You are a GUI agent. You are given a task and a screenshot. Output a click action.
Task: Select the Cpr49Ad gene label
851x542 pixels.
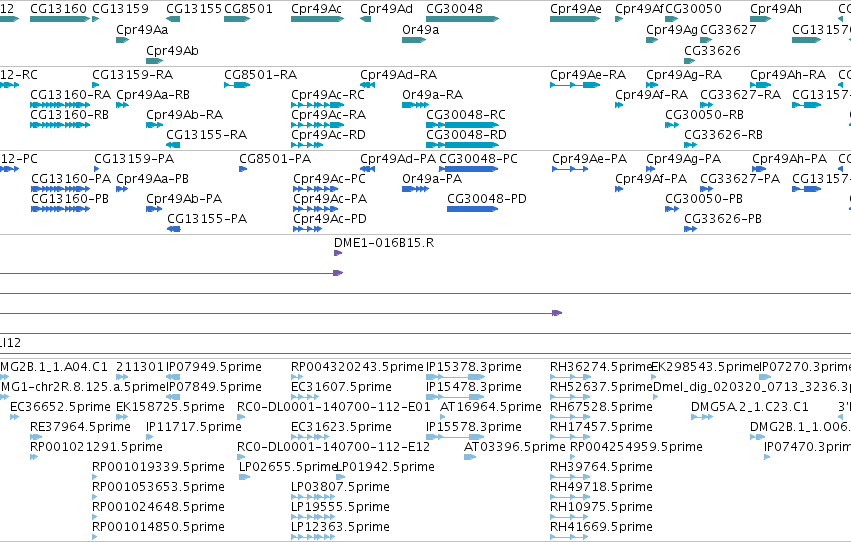[386, 9]
